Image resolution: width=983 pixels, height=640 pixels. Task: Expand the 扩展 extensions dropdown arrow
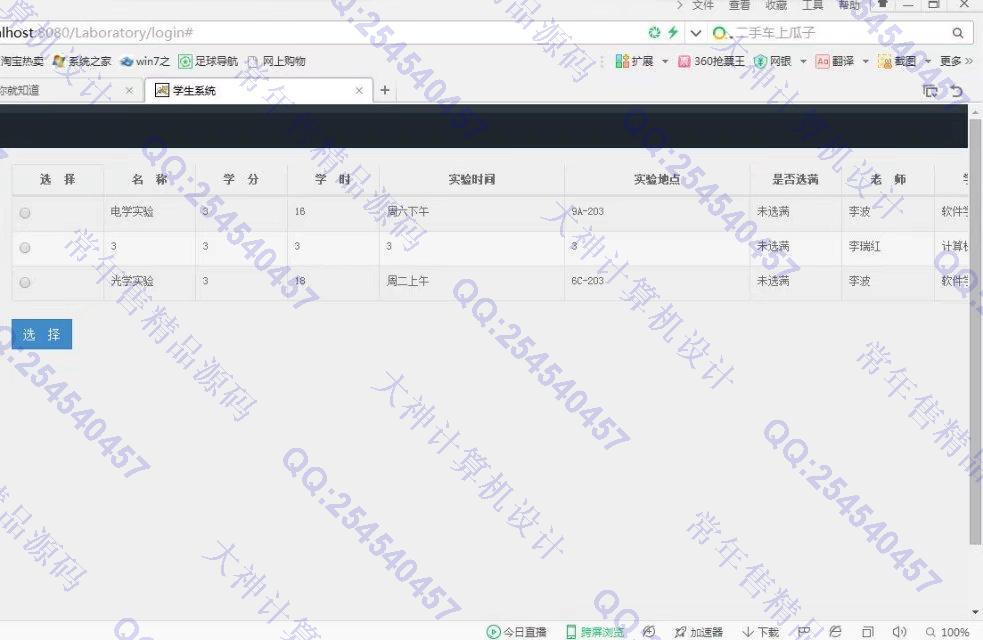tap(665, 62)
